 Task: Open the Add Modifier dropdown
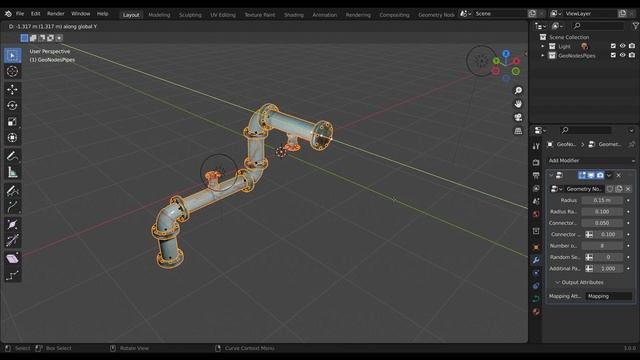591,160
